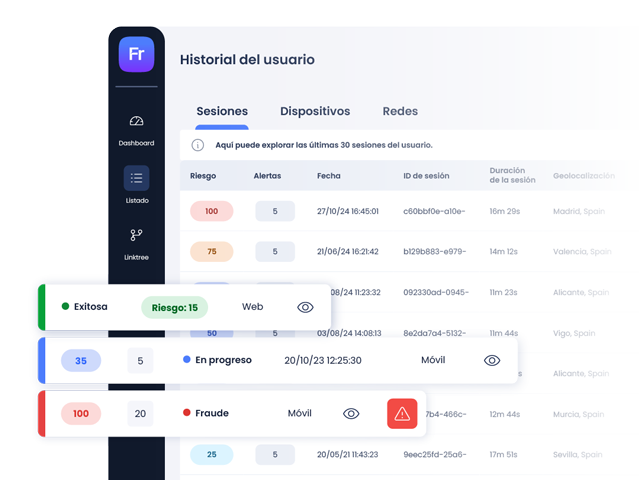The height and width of the screenshot is (480, 640).
Task: Click Sevilla, Spain location
Action: (x=578, y=454)
